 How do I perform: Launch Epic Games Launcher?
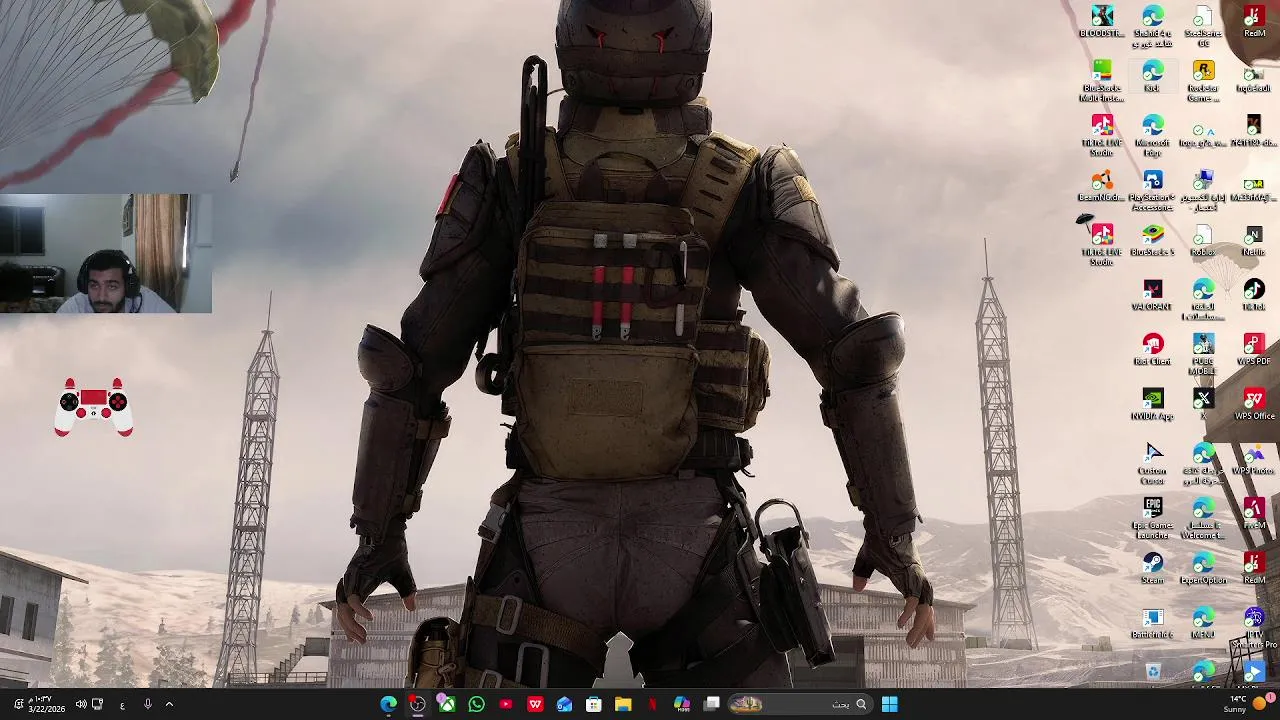click(1152, 518)
